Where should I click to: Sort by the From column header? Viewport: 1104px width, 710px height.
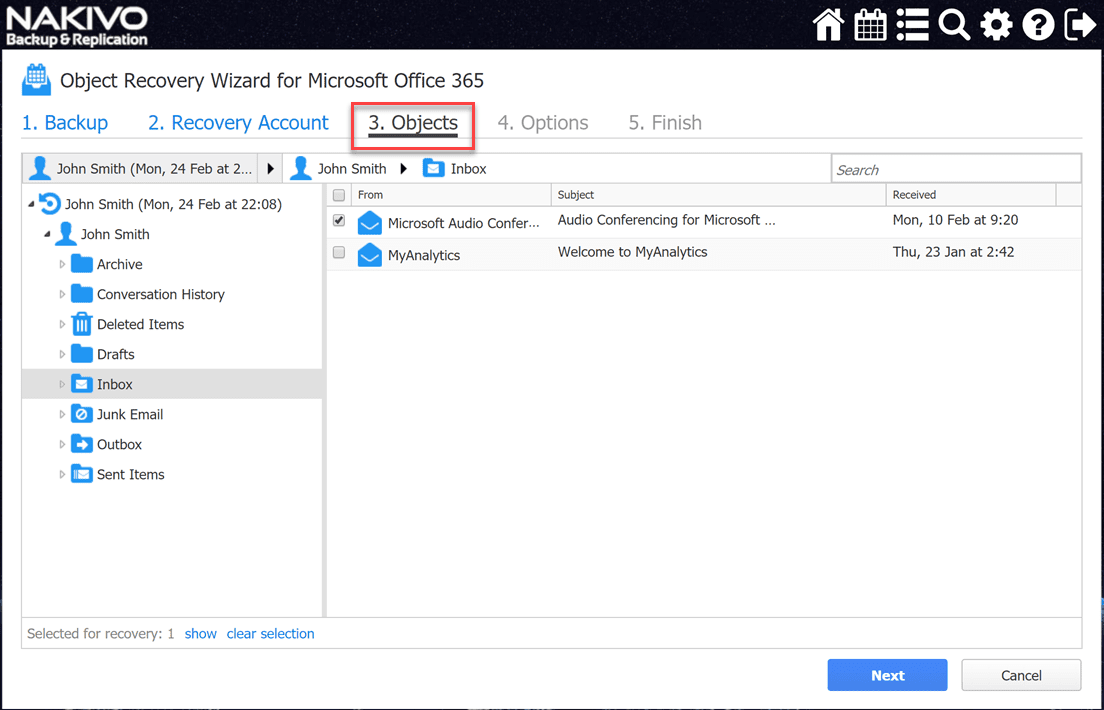(x=451, y=195)
